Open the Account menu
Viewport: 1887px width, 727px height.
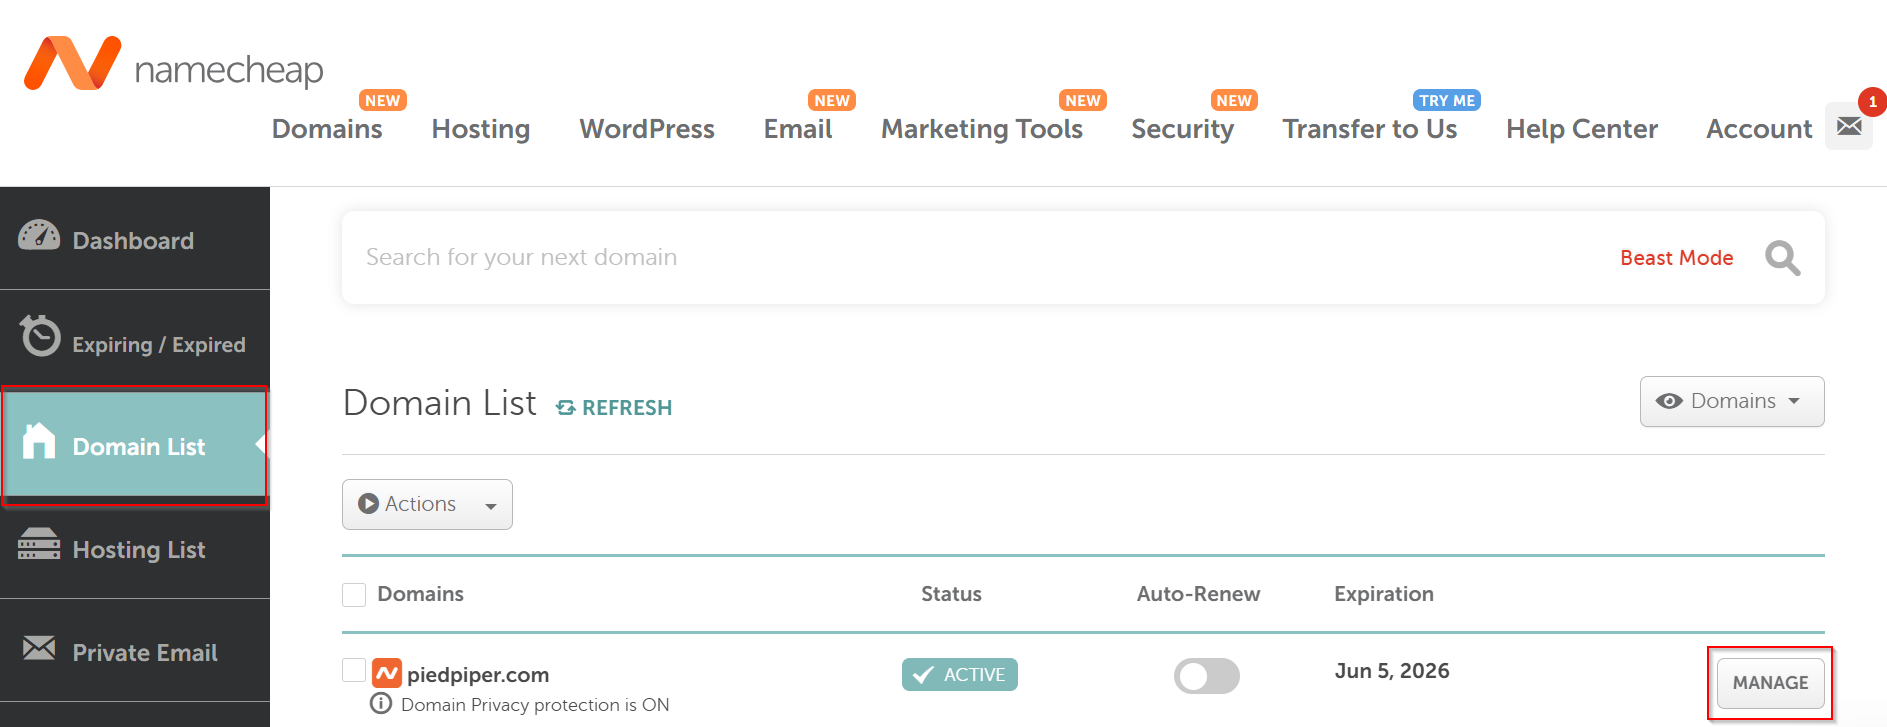1758,129
